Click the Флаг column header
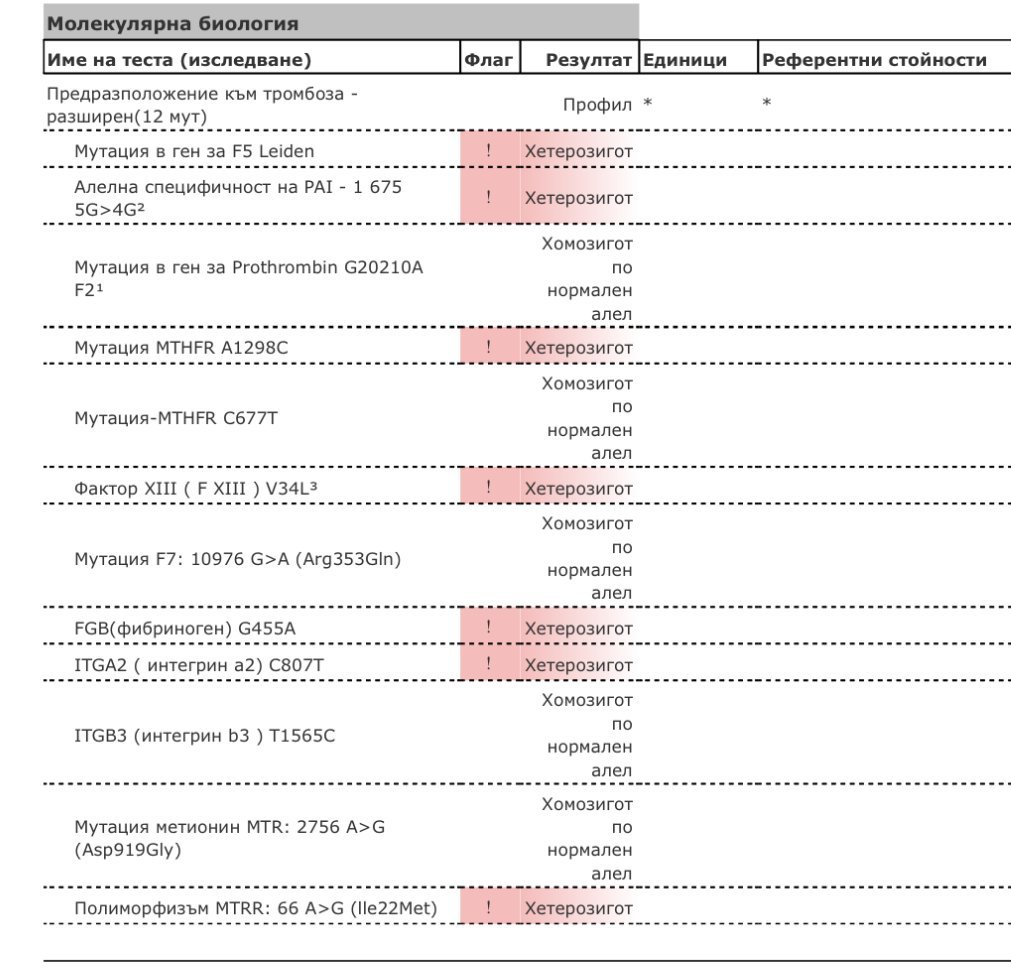This screenshot has height=972, width=1011. point(488,60)
